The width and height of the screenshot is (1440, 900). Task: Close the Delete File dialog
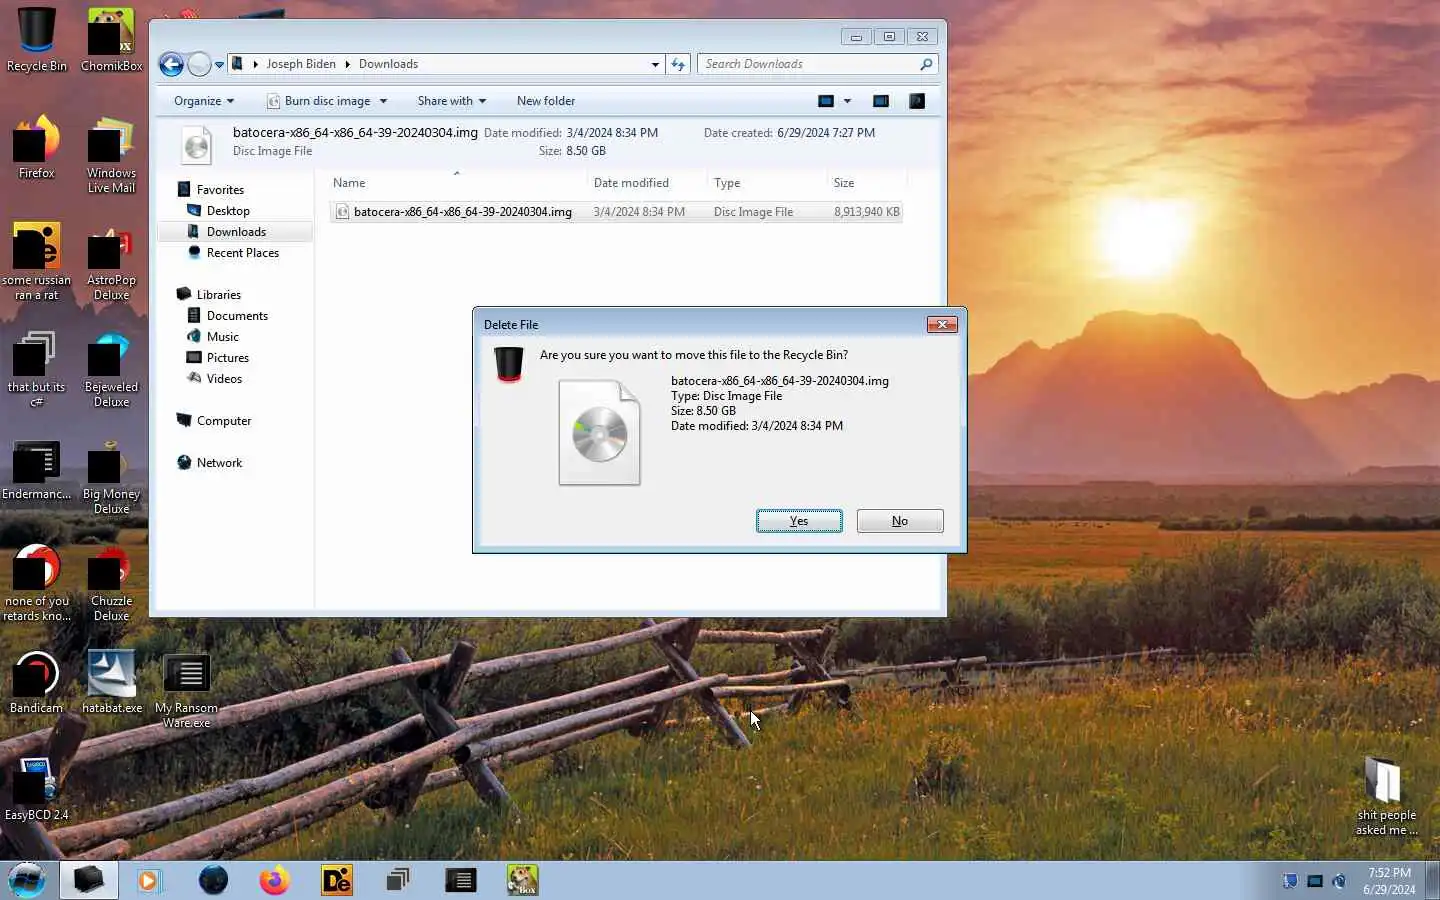point(942,324)
